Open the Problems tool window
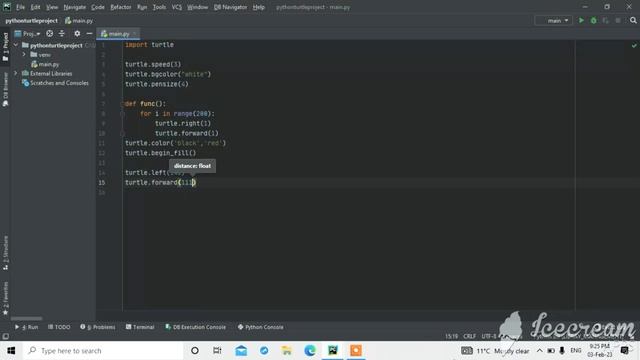Image resolution: width=640 pixels, height=360 pixels. [98, 327]
